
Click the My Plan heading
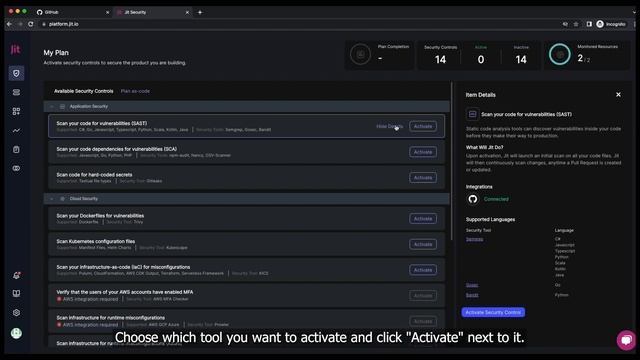[x=56, y=53]
